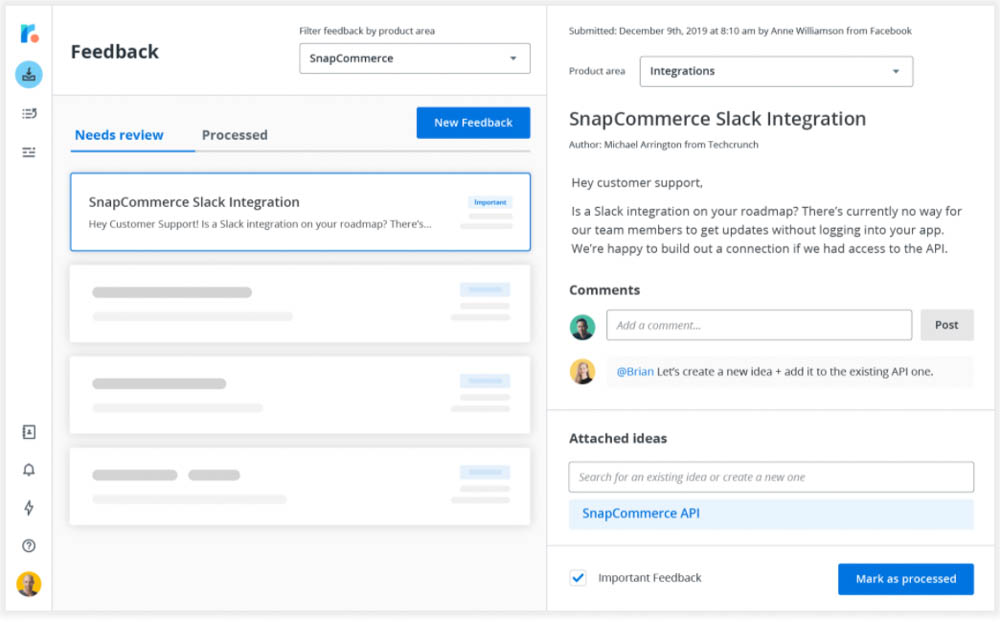Click the Feedback page heading
Image resolution: width=1000 pixels, height=622 pixels.
point(115,52)
